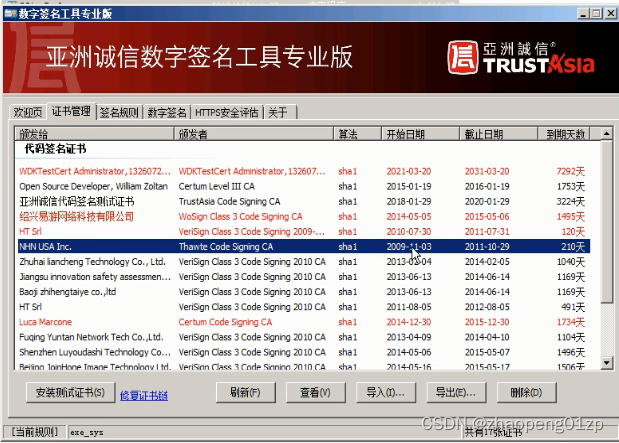Click the window title bar app icon
Screen dimensions: 619x443
10,13
